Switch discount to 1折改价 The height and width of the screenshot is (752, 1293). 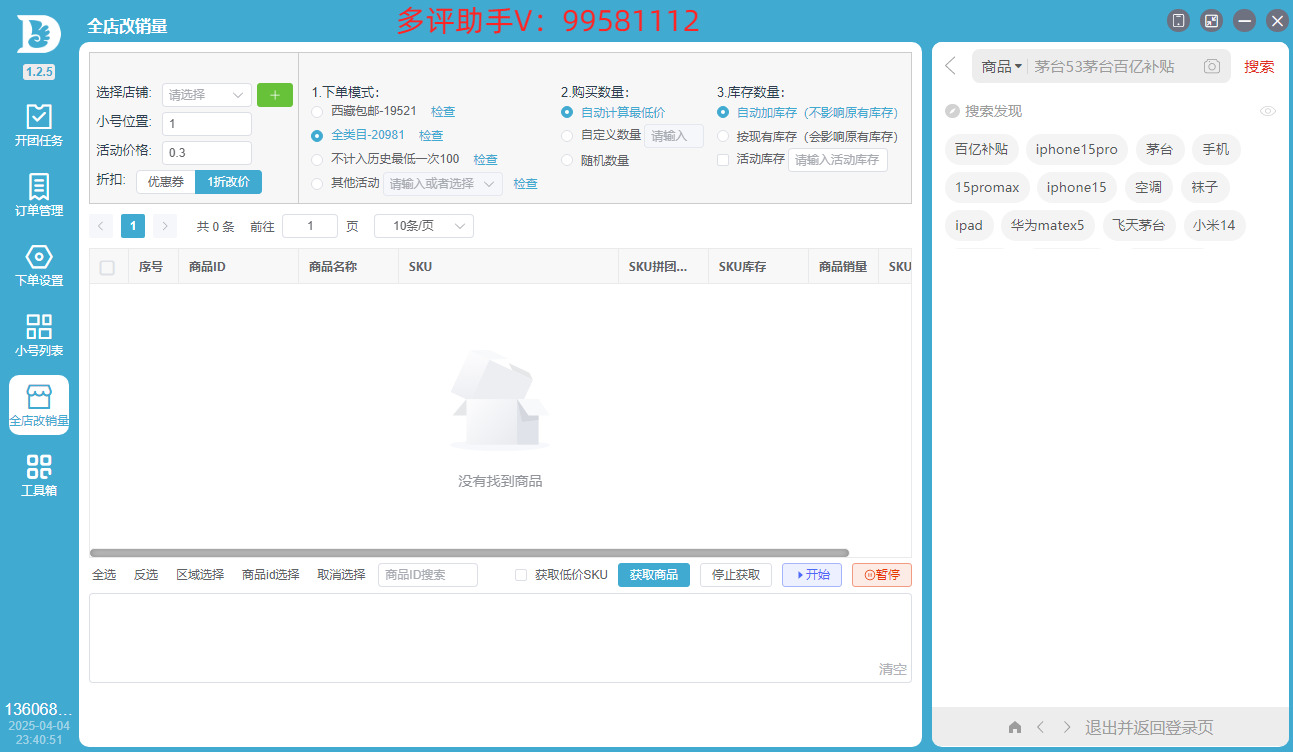(229, 182)
